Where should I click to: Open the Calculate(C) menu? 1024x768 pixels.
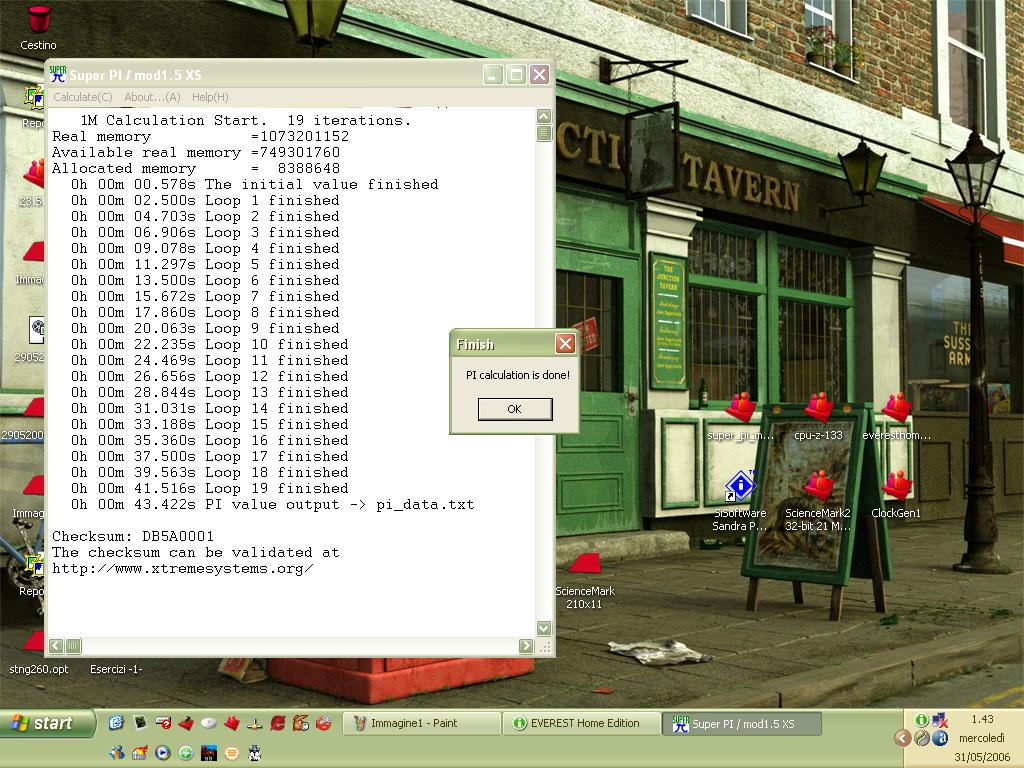pos(82,97)
